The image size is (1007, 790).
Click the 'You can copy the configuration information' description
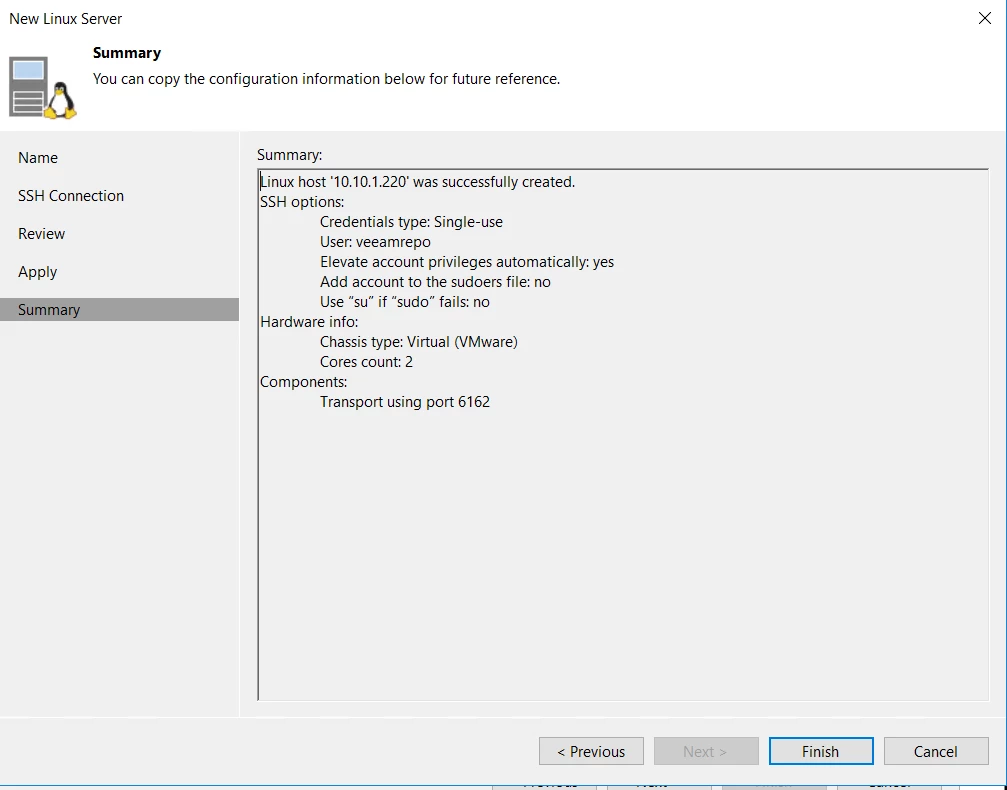click(x=326, y=79)
